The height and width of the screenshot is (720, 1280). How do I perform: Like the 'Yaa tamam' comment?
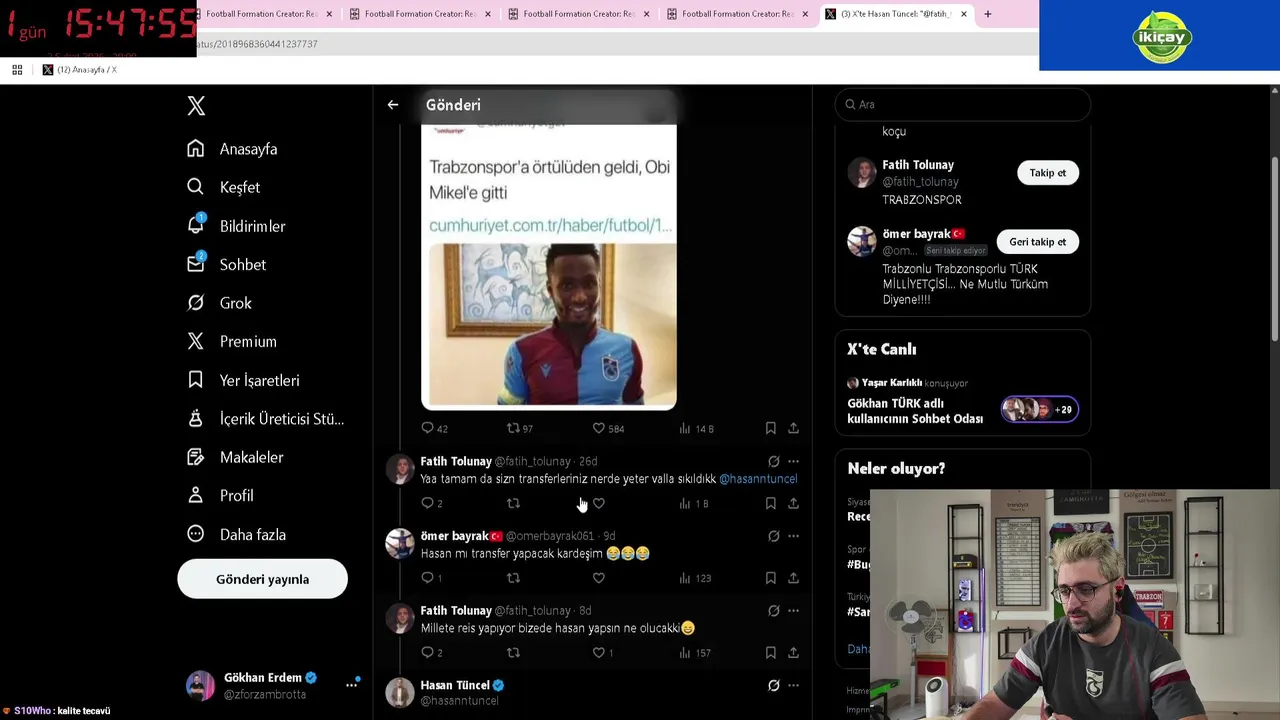598,503
